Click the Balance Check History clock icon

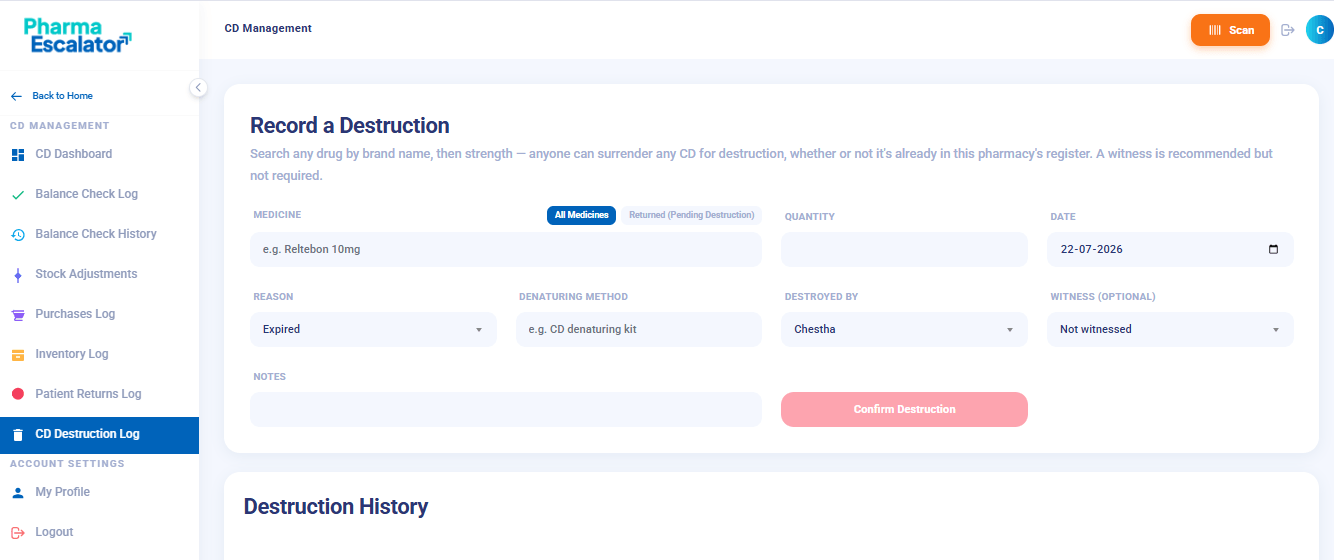pyautogui.click(x=18, y=235)
